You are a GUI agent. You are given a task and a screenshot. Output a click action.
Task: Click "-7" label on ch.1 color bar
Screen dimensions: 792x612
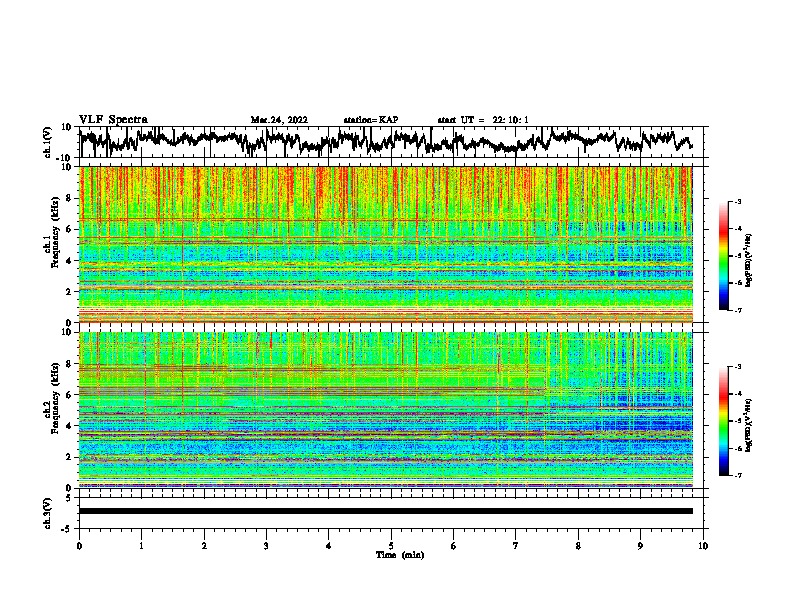point(738,311)
